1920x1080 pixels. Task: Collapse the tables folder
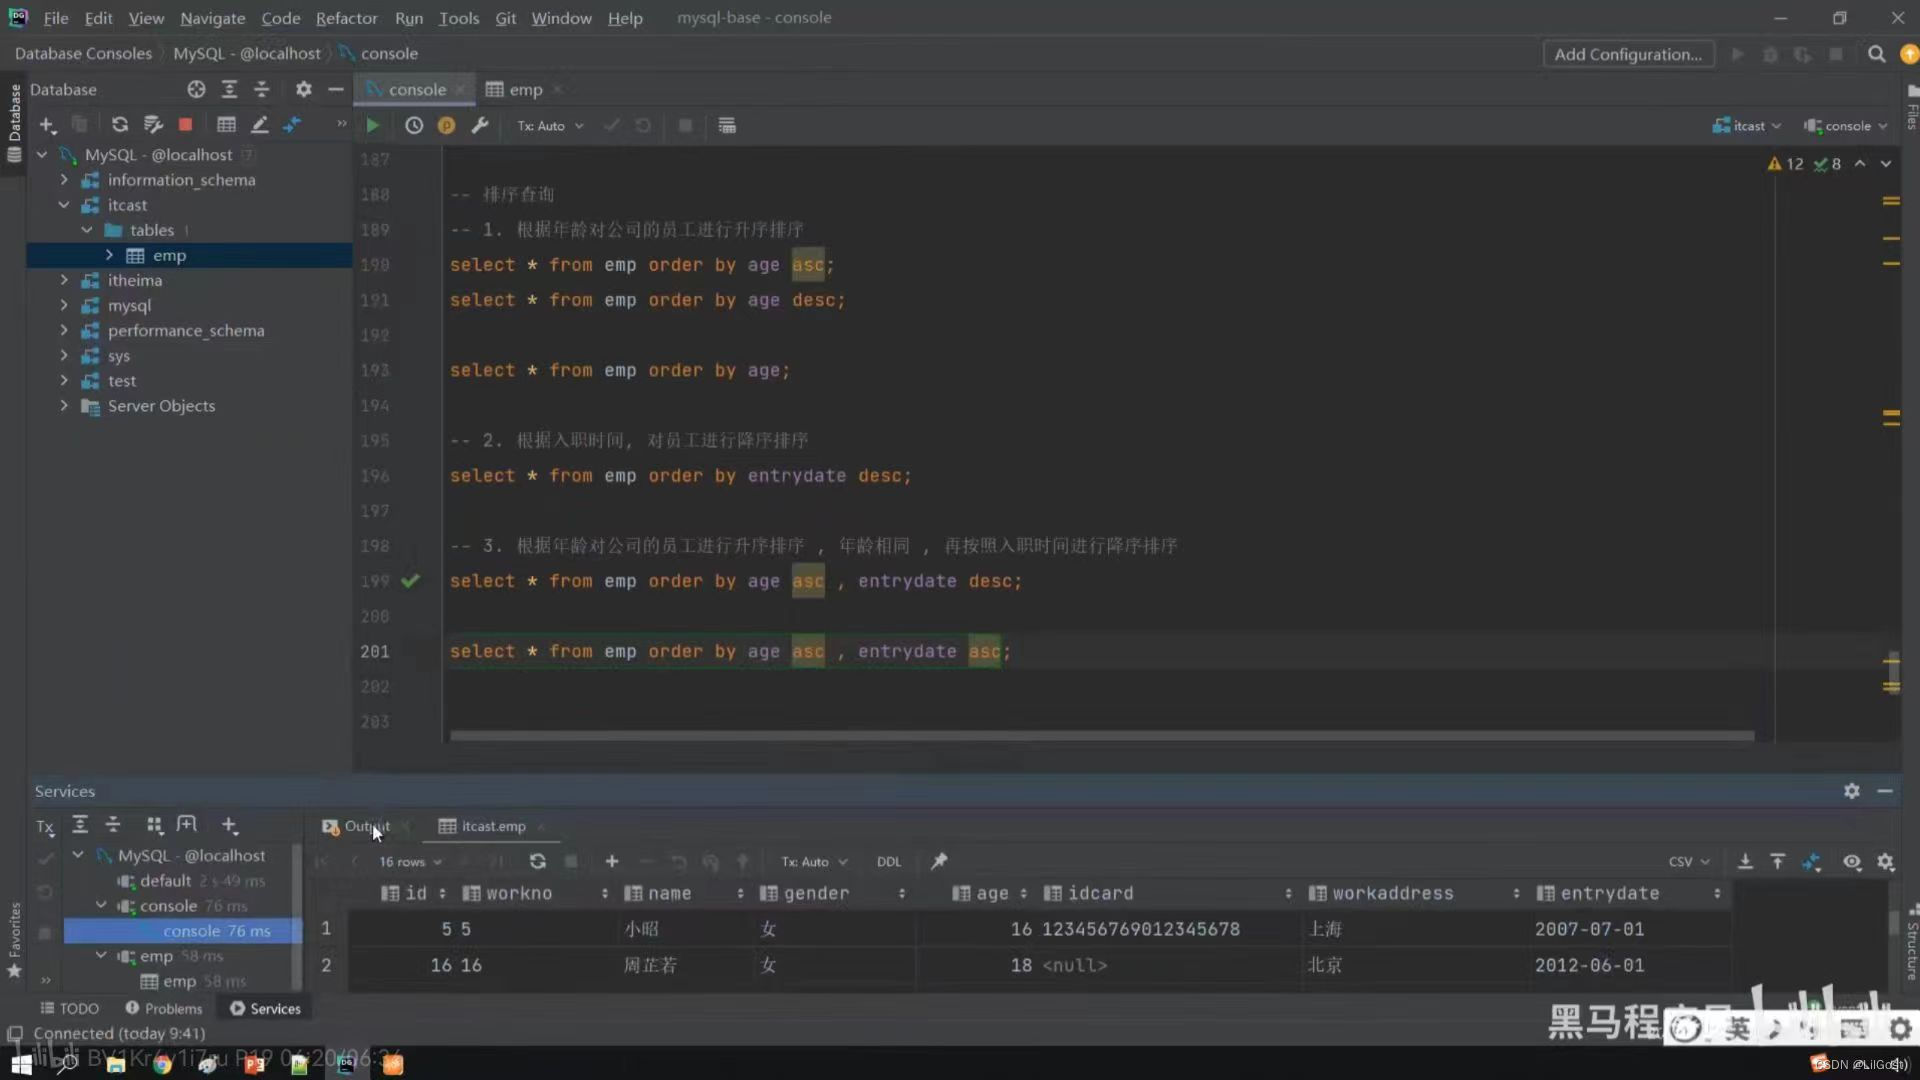[87, 230]
